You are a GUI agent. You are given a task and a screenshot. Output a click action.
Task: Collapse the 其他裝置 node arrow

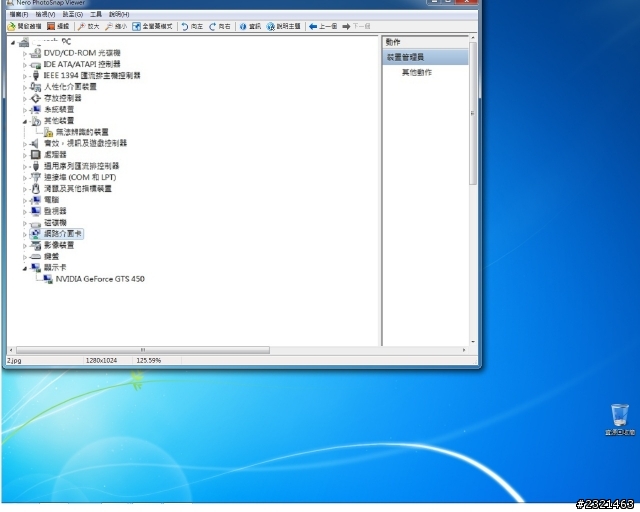(24, 121)
